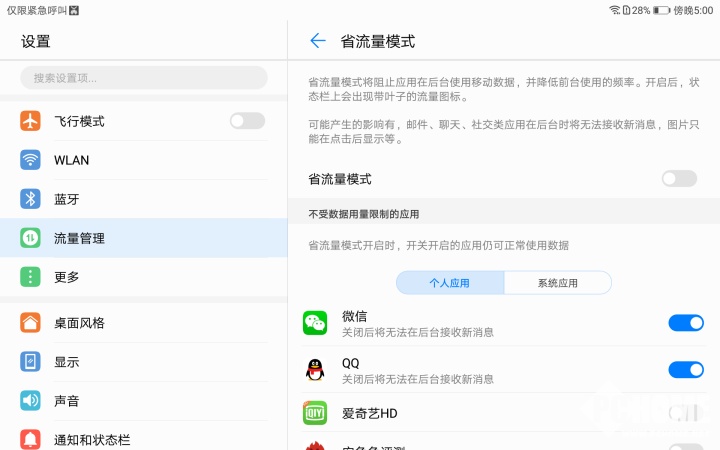Tap the WLAN wifi icon
720x450 pixels.
pyautogui.click(x=30, y=160)
